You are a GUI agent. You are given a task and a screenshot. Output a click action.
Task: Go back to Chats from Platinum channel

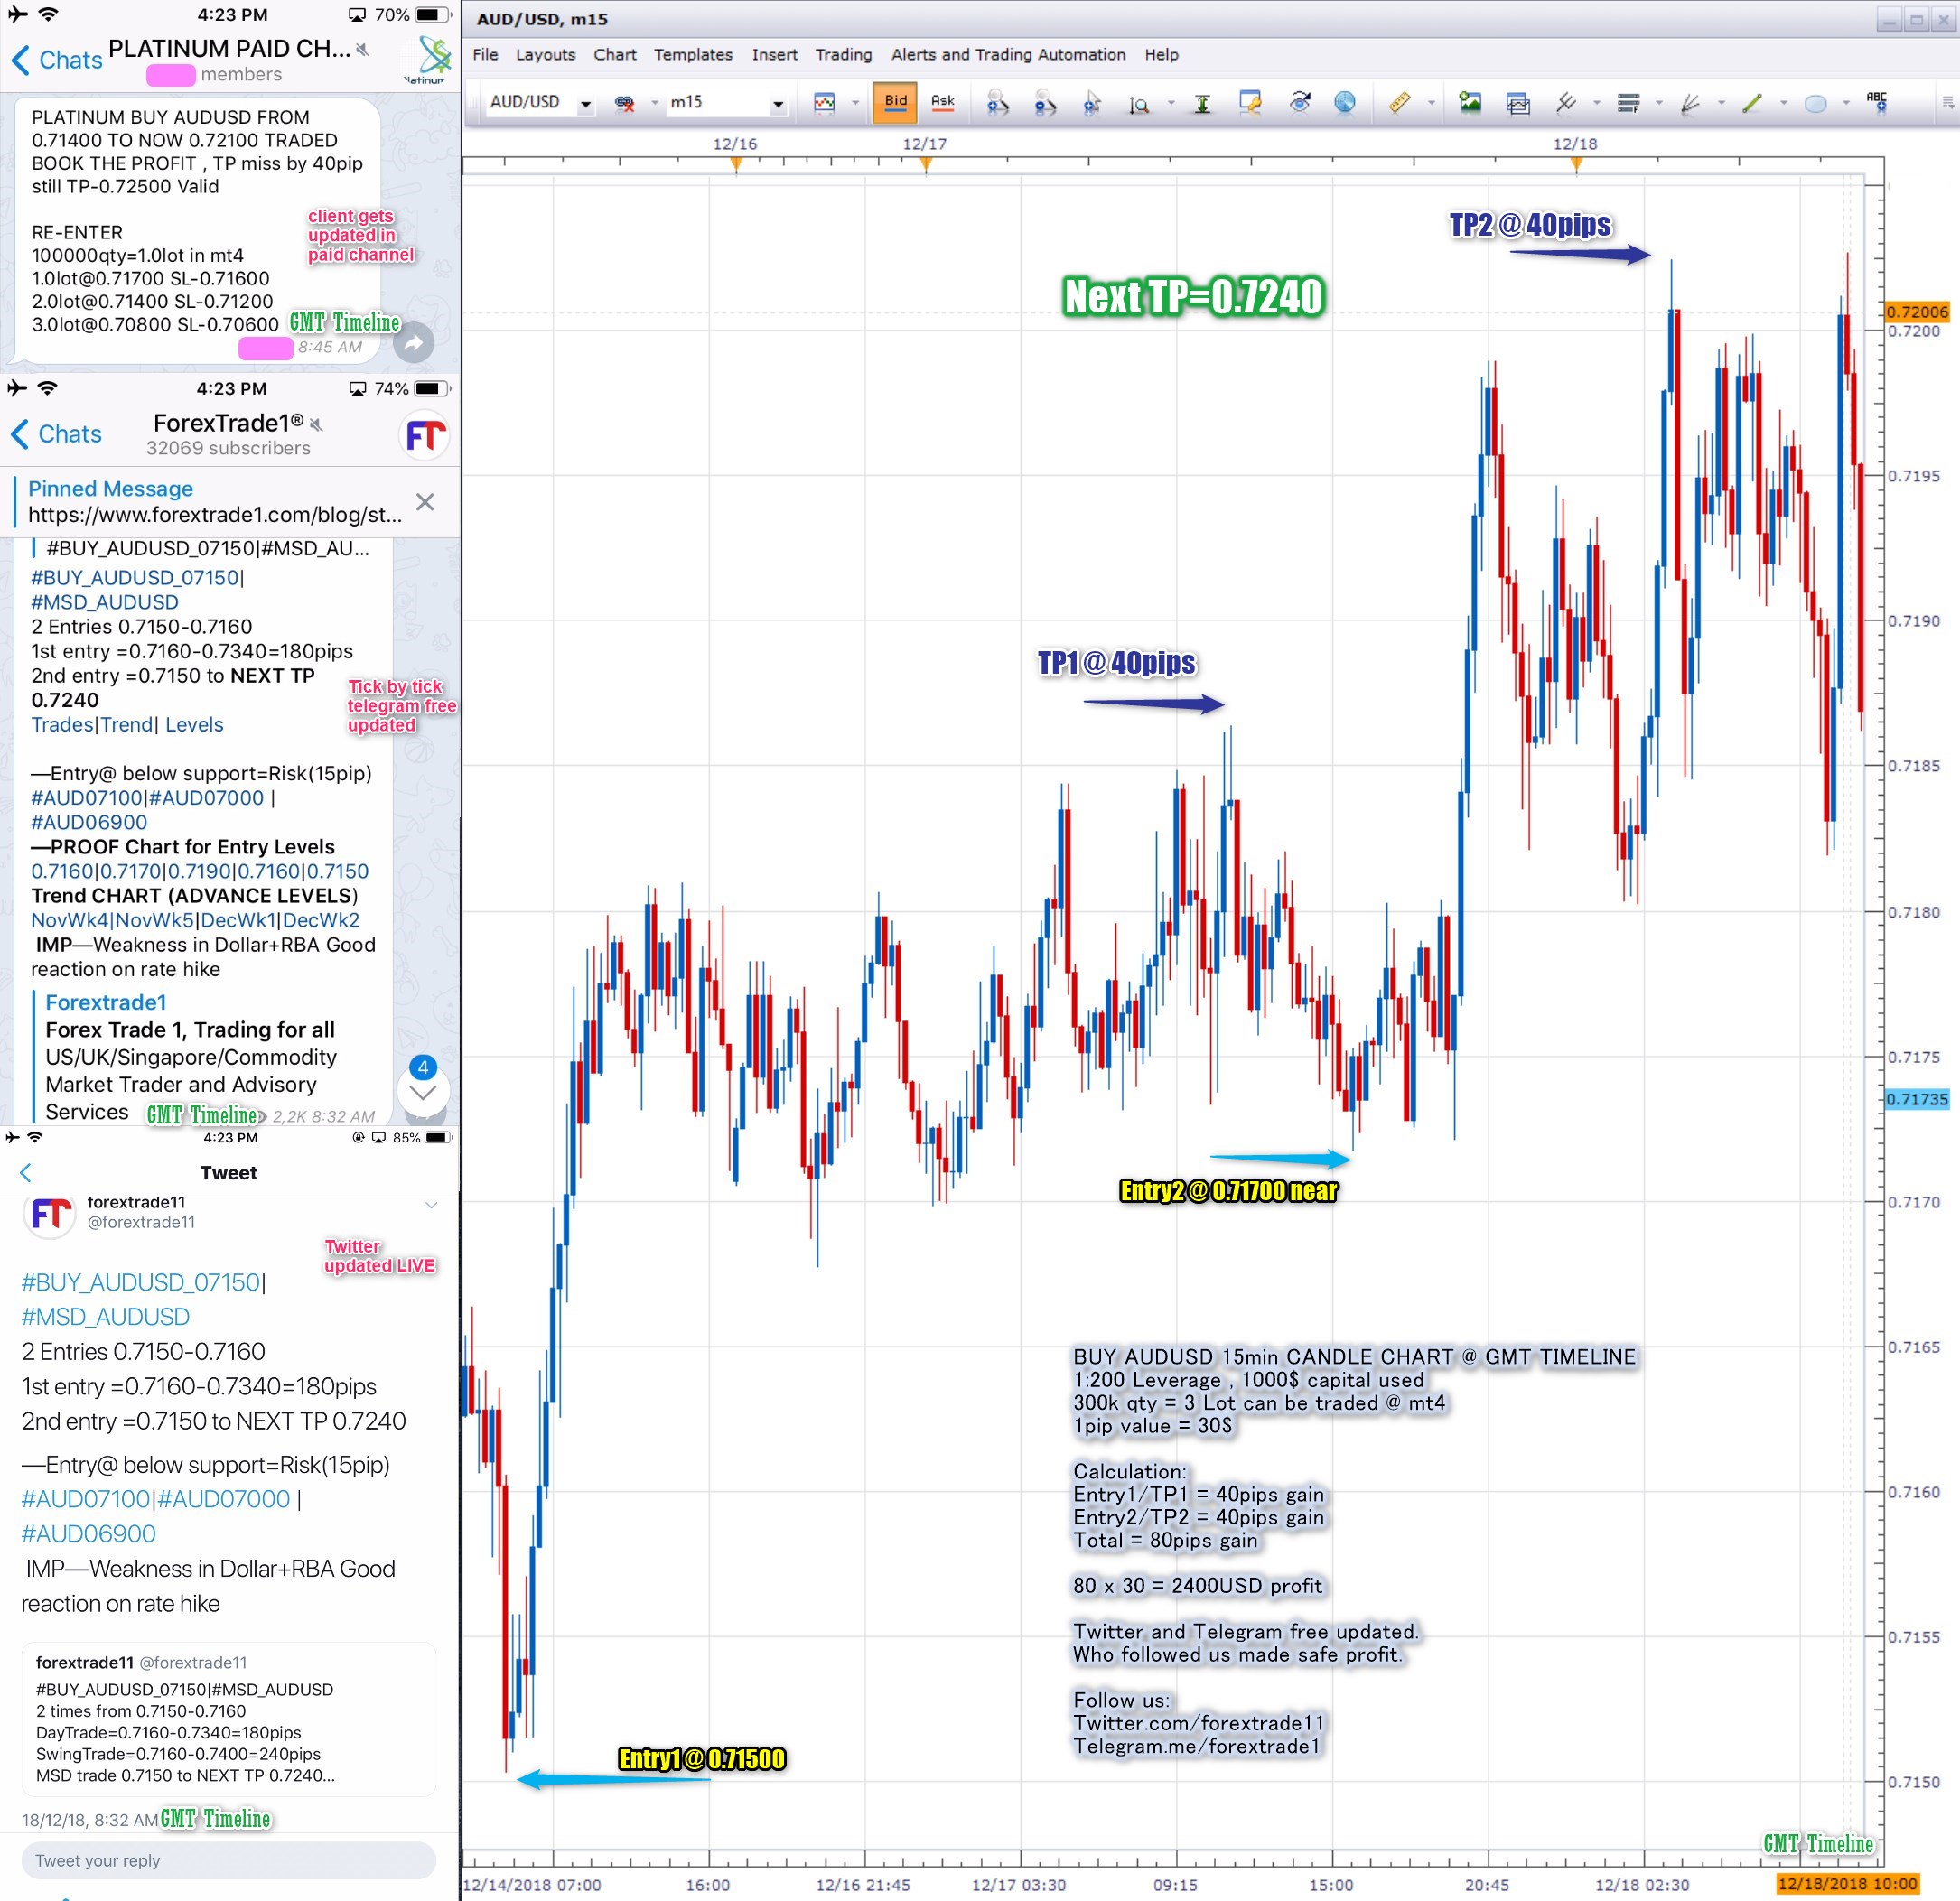tap(57, 60)
